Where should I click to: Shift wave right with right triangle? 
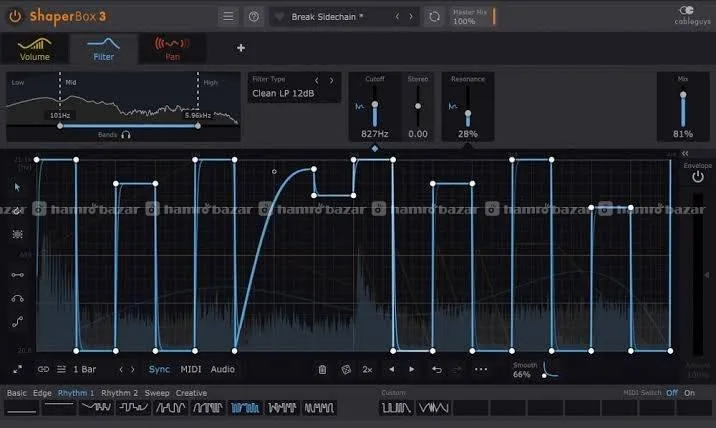[412, 369]
